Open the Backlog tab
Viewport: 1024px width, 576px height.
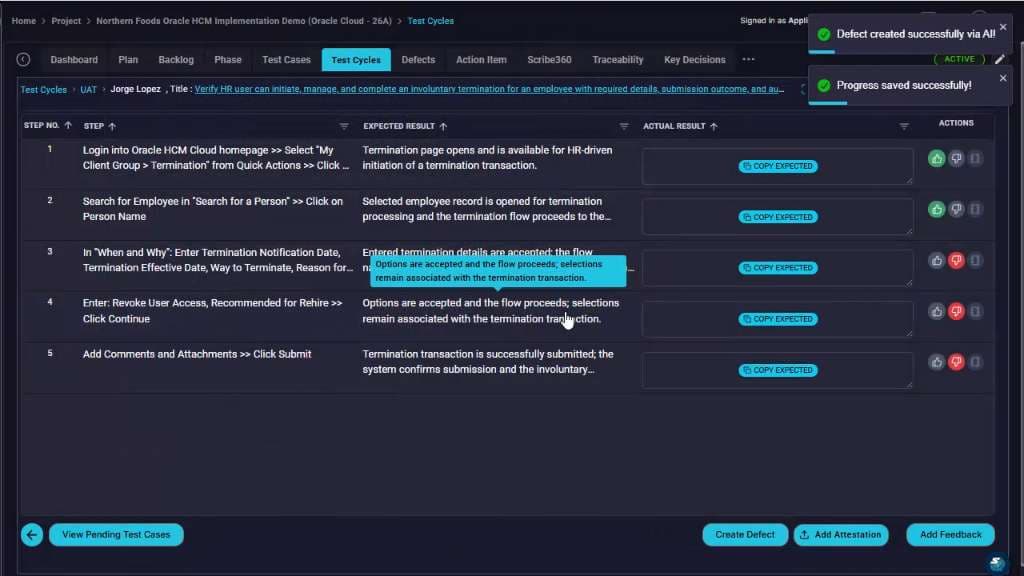176,59
